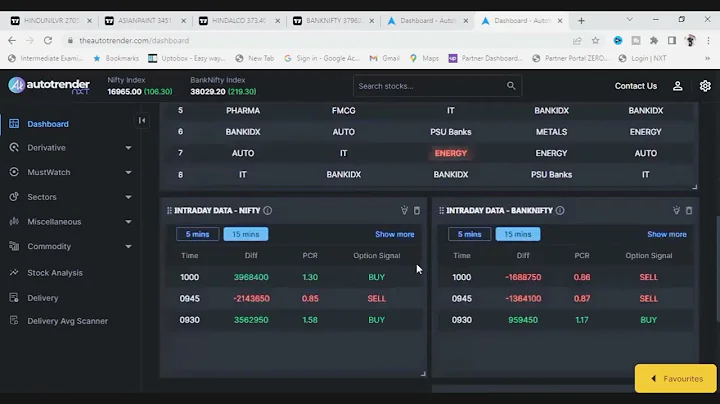
Task: Expand the Sectors menu arrow
Action: [128, 197]
